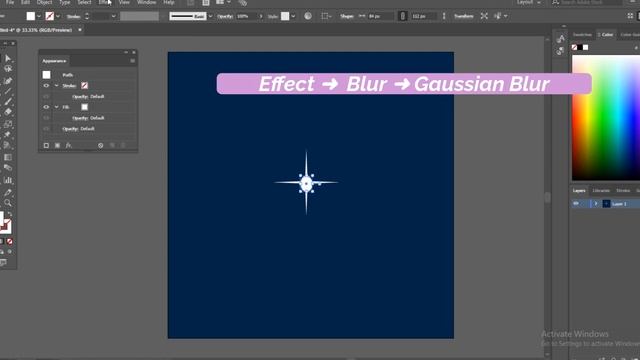
Task: Click stroke swatch in Appearance Stroke row
Action: [84, 86]
